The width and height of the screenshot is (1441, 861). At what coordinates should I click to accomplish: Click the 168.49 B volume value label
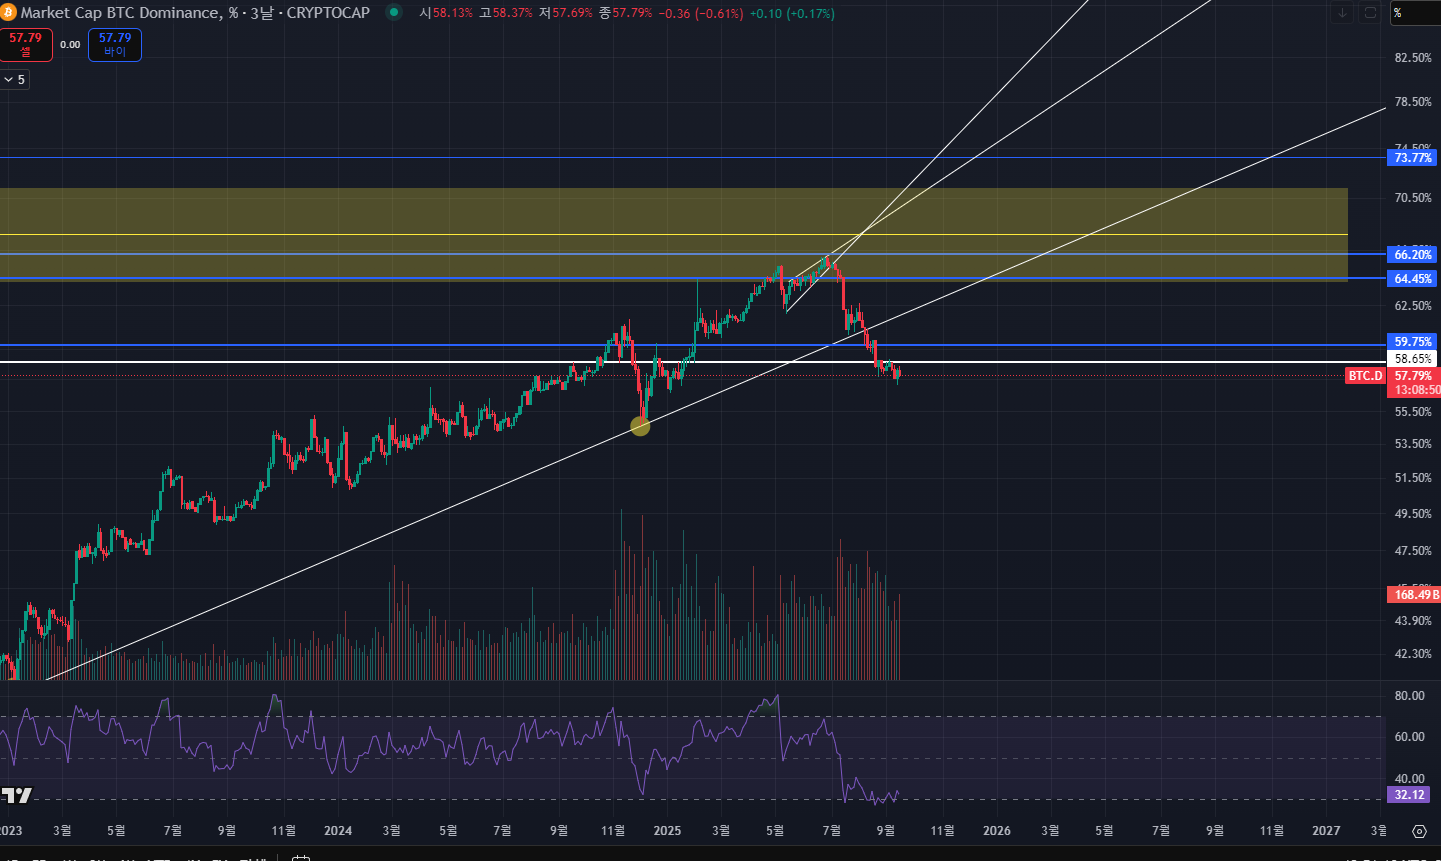point(1414,595)
